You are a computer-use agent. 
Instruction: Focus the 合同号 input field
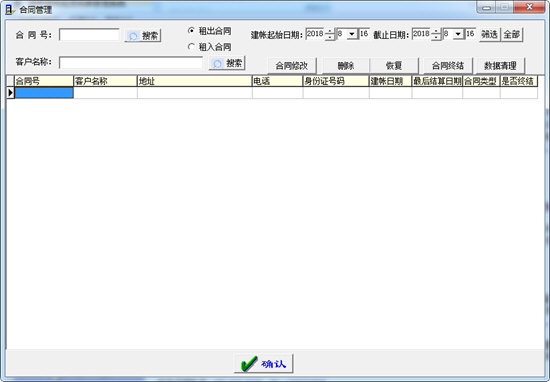[x=89, y=35]
